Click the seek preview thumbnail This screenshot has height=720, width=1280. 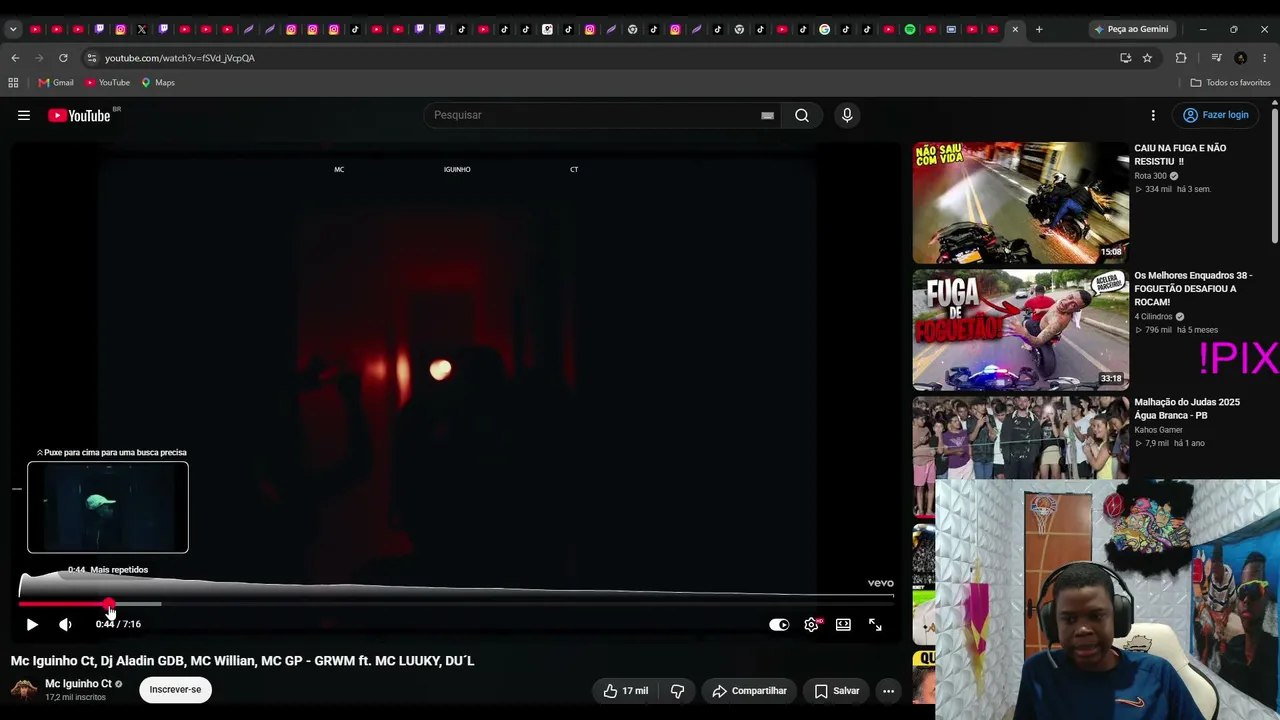pos(108,507)
